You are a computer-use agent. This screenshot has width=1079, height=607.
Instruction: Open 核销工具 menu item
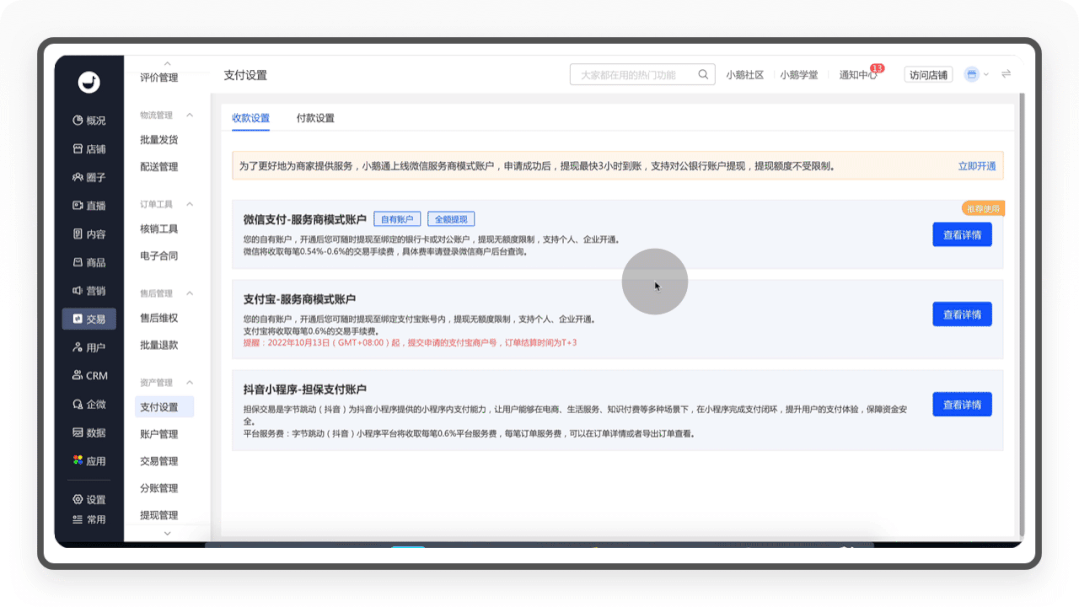click(x=159, y=228)
